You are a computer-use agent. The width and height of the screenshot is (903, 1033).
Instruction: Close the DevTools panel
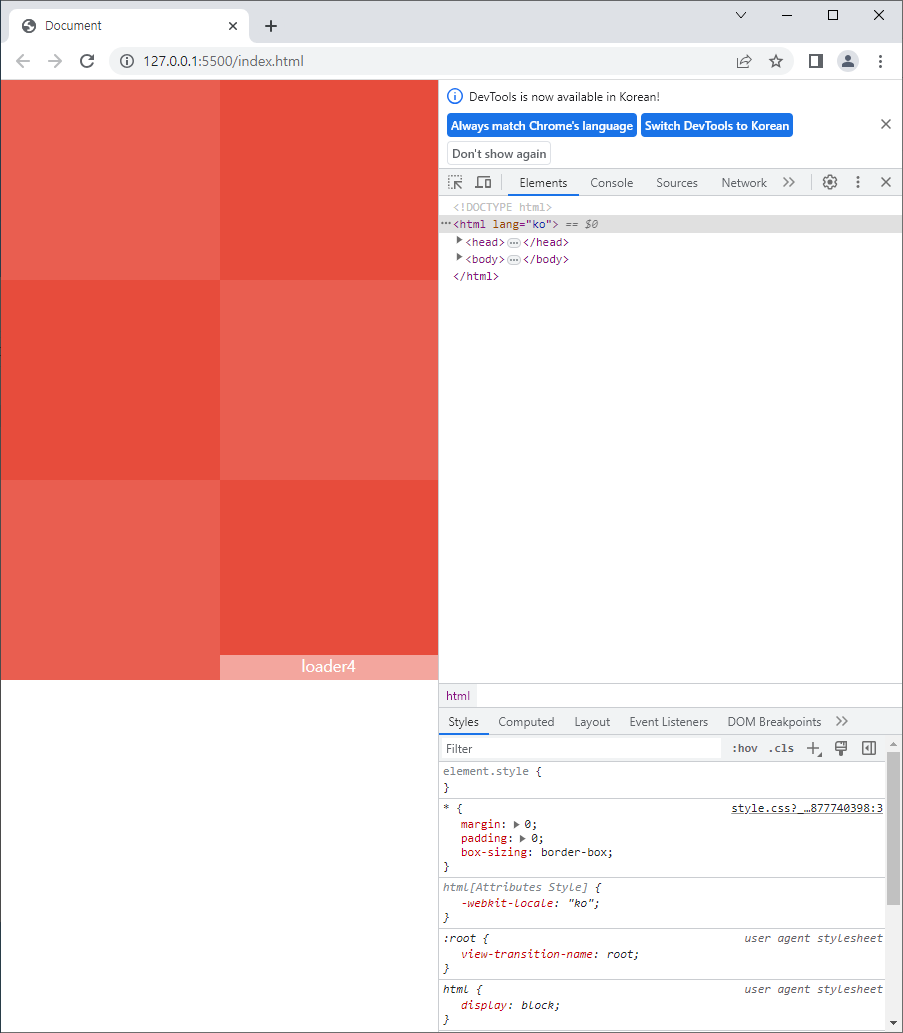click(x=886, y=182)
